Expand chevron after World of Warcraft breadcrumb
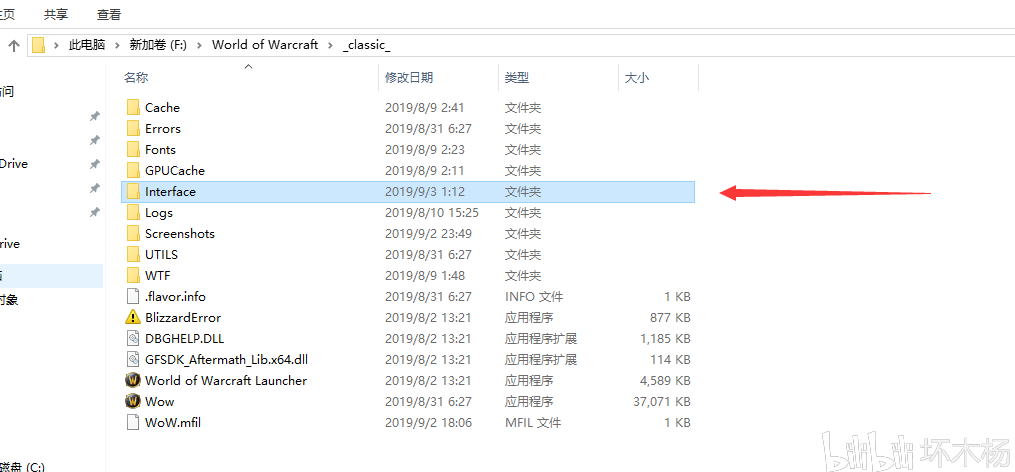This screenshot has width=1015, height=472. (x=331, y=45)
